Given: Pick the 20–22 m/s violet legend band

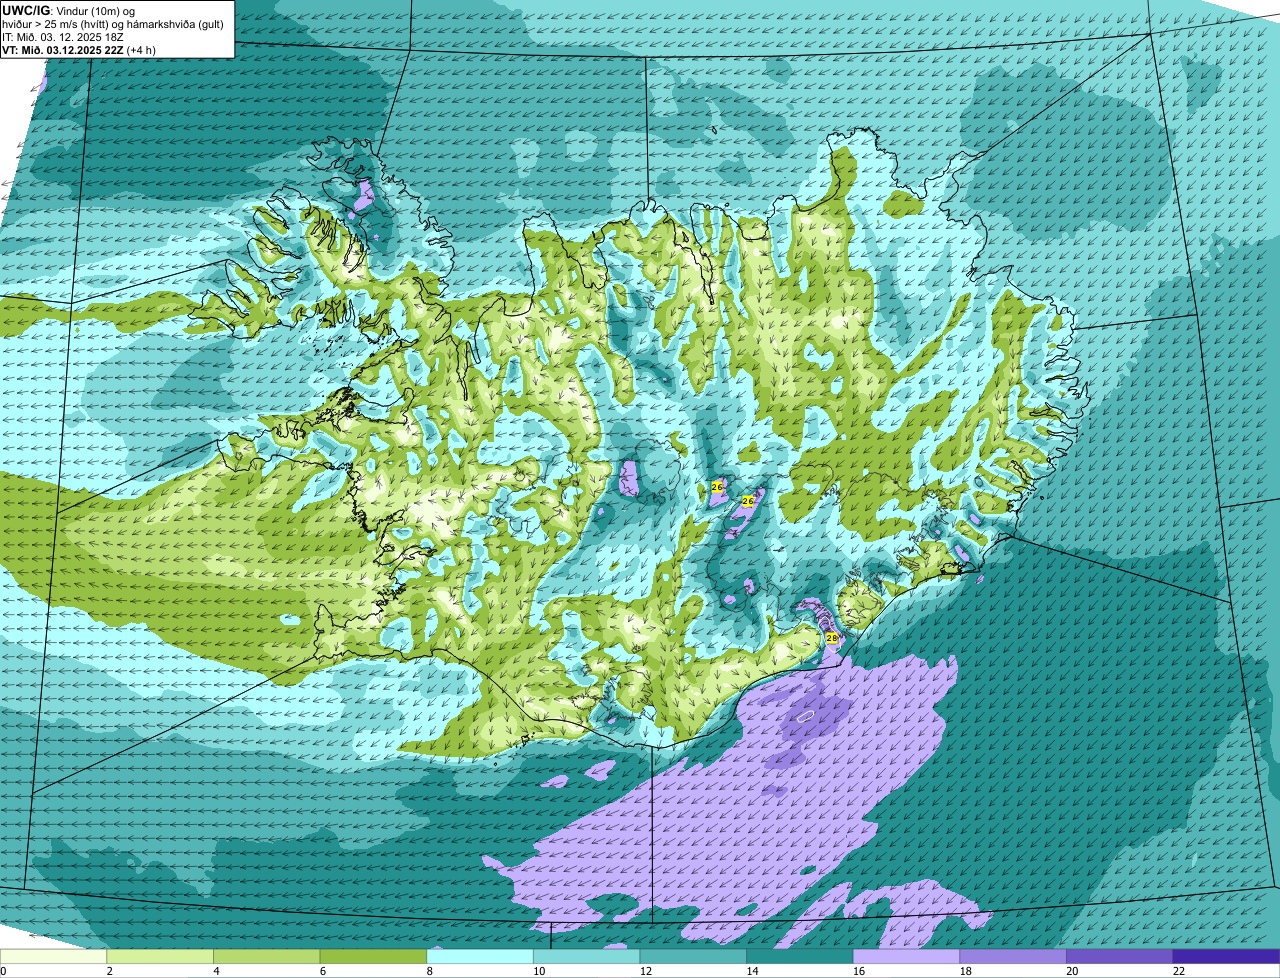Looking at the screenshot, I should [1119, 956].
